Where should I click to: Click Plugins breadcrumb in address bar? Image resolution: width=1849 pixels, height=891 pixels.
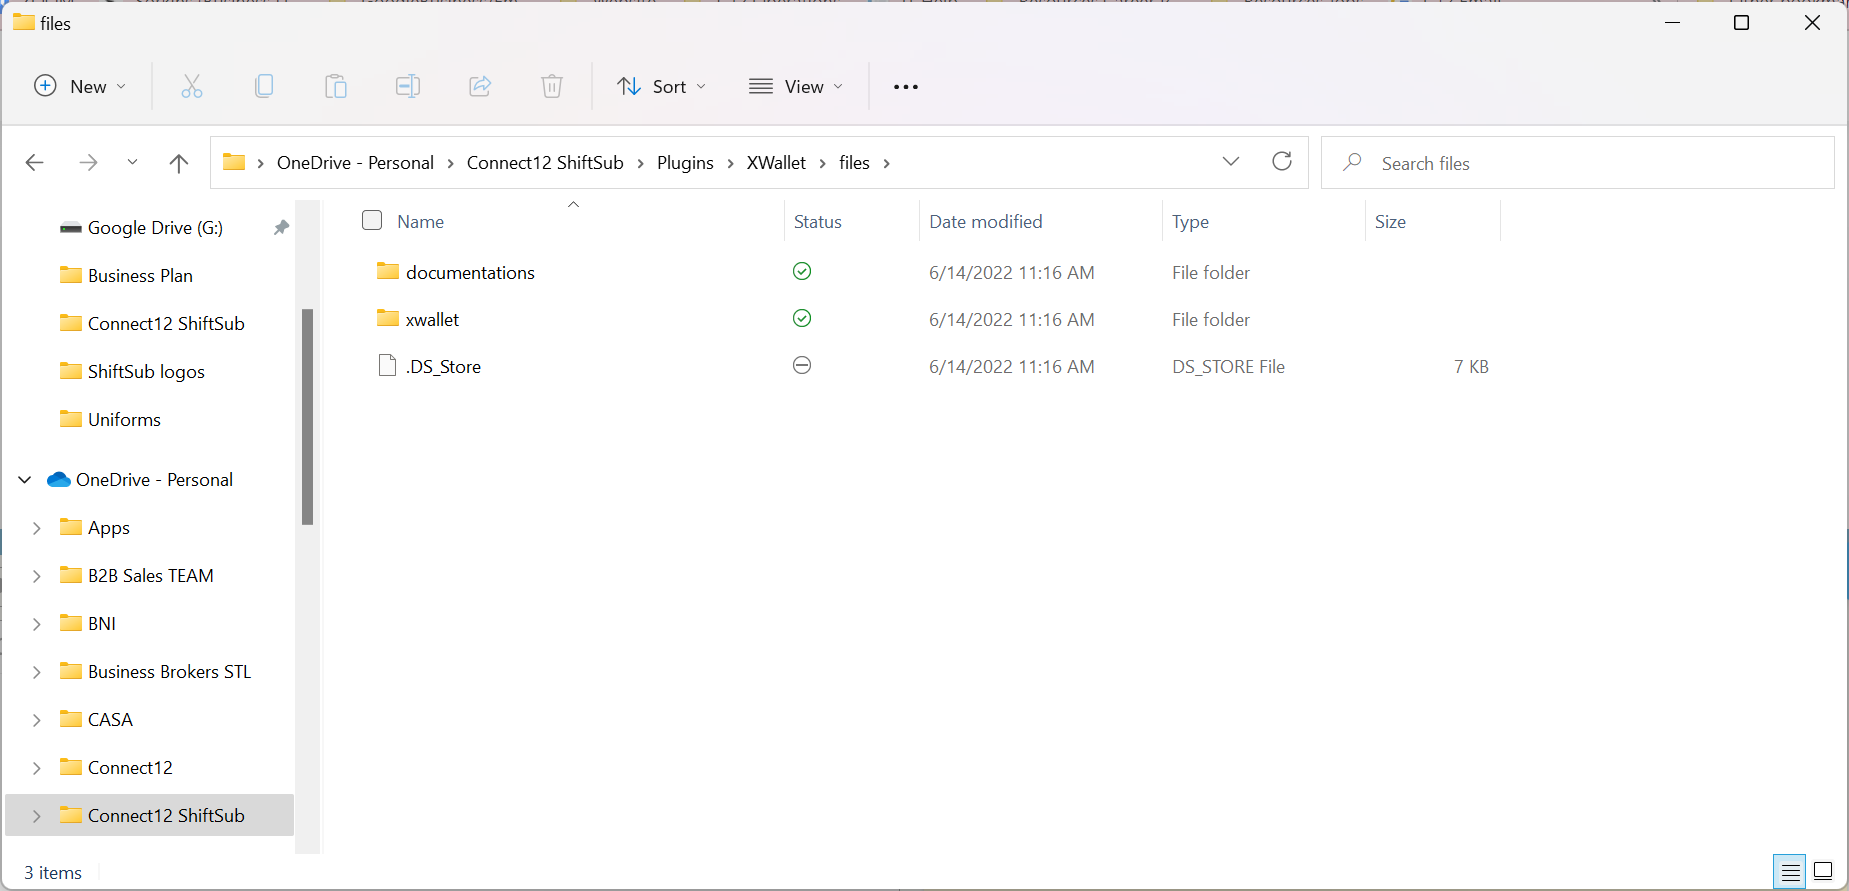click(x=685, y=163)
